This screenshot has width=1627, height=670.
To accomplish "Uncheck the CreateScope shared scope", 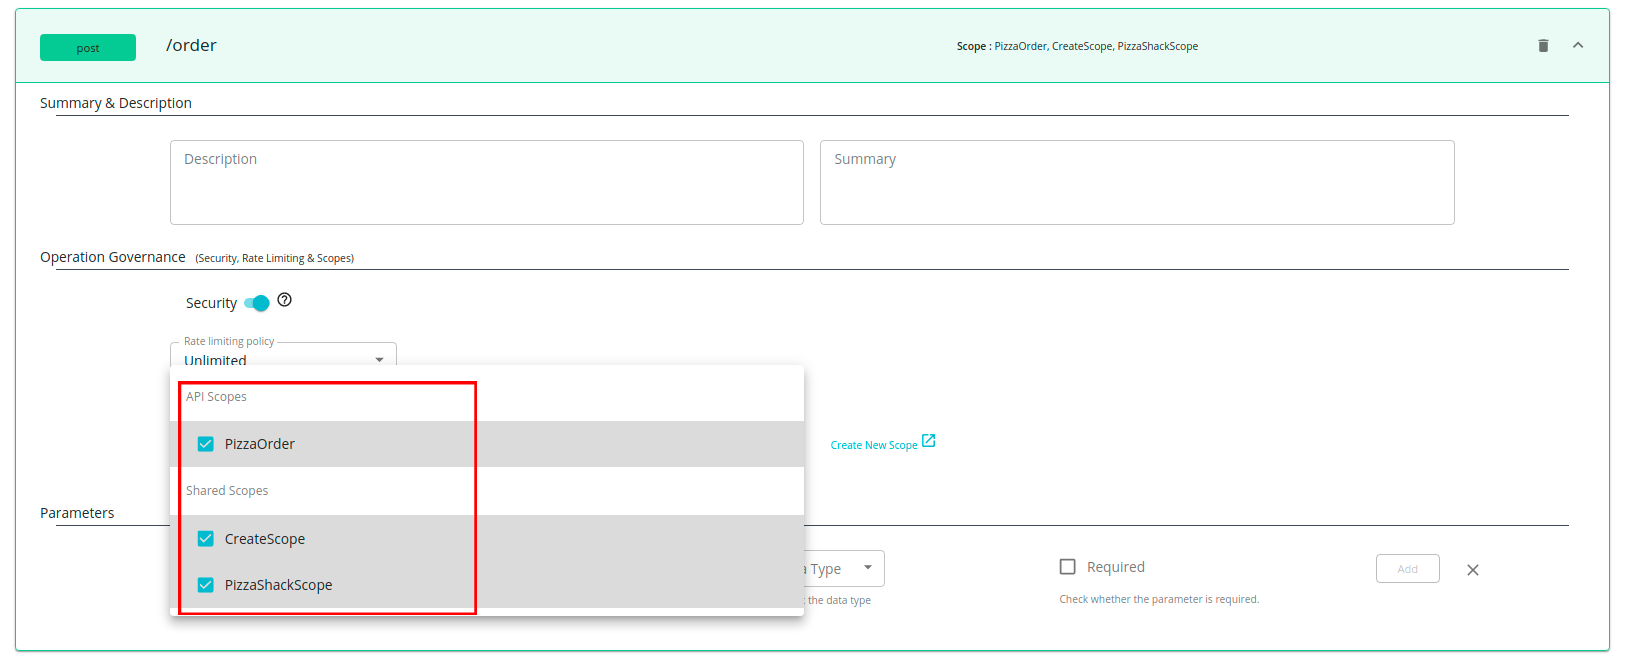I will point(206,539).
